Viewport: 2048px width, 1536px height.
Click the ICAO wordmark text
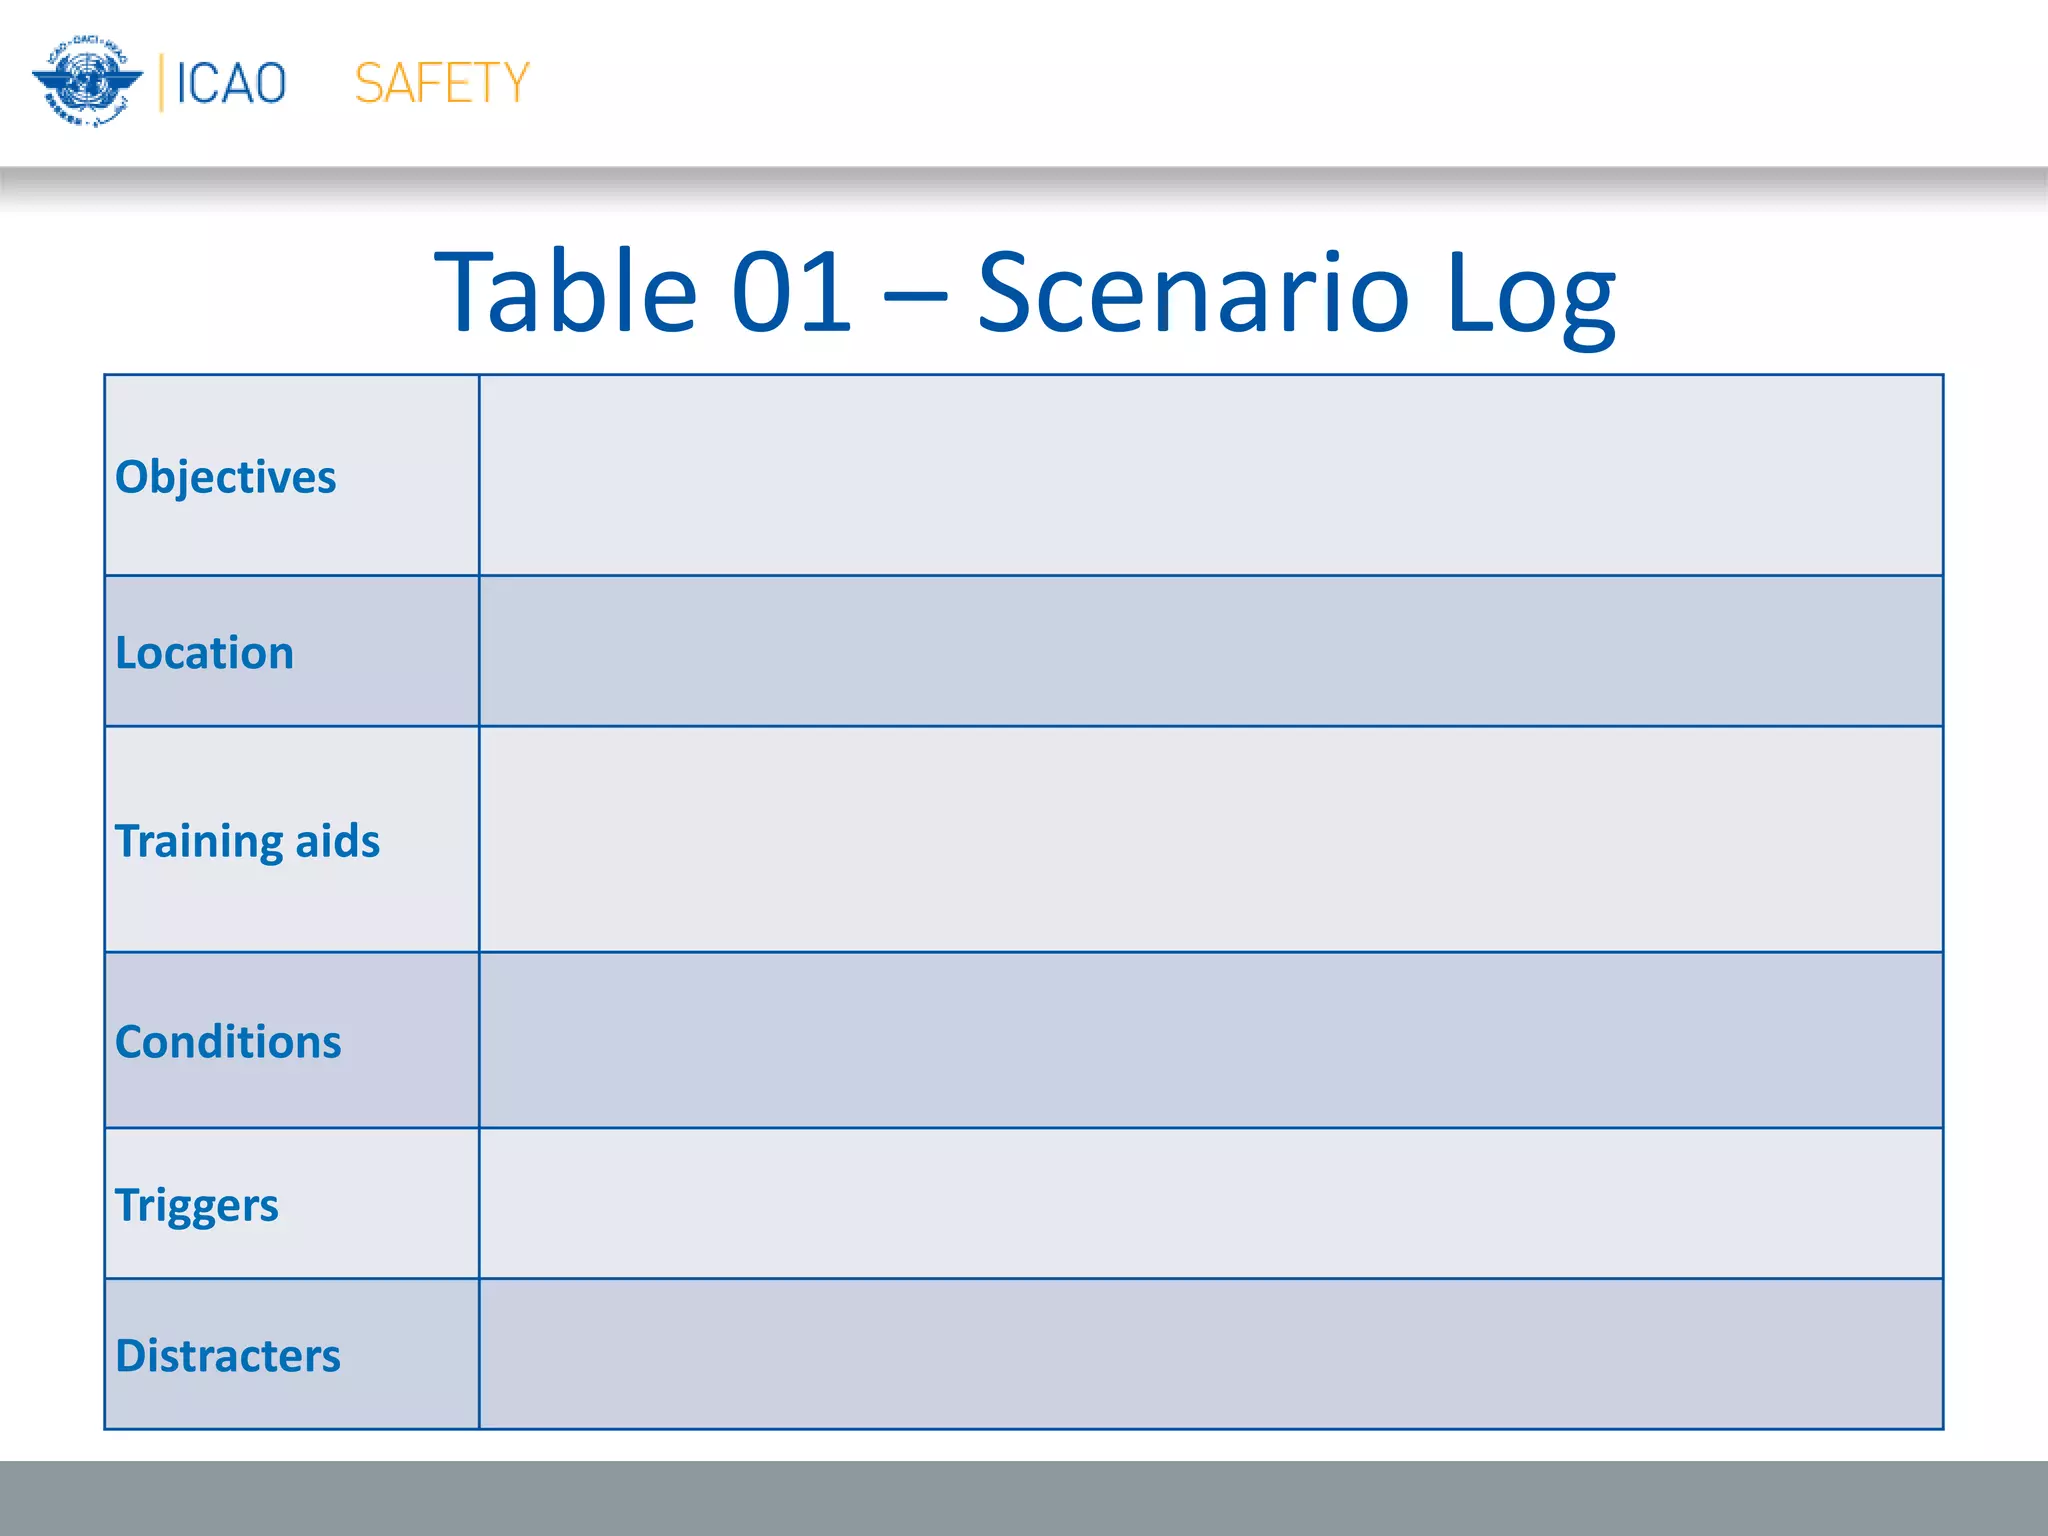pyautogui.click(x=231, y=83)
